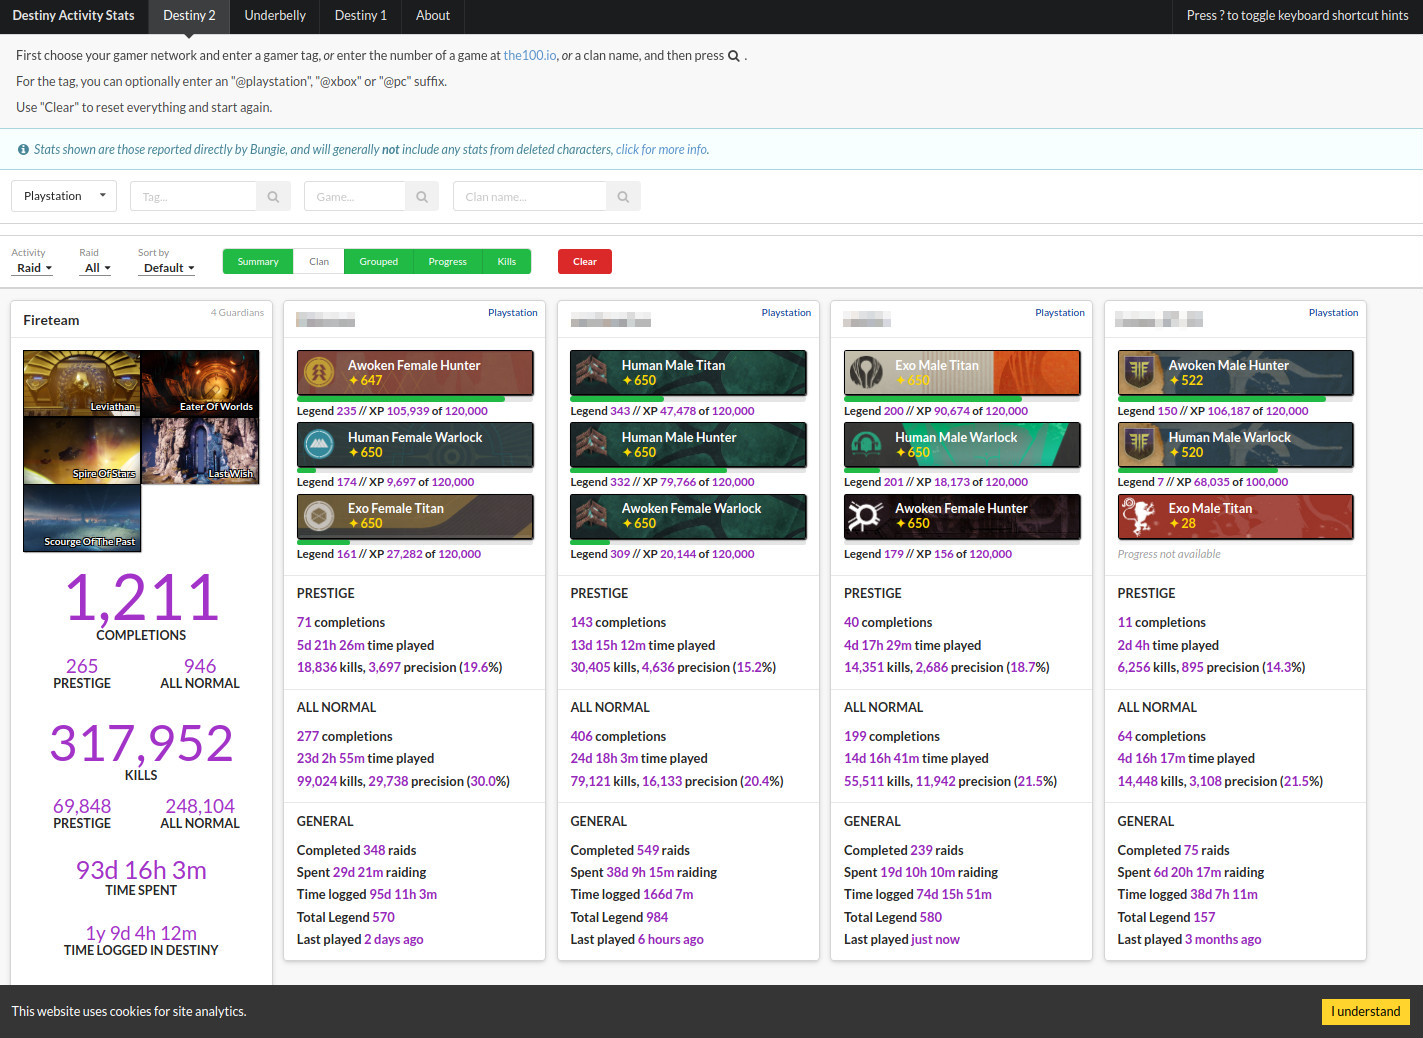The width and height of the screenshot is (1423, 1038).
Task: Click the red Clear button
Action: [585, 262]
